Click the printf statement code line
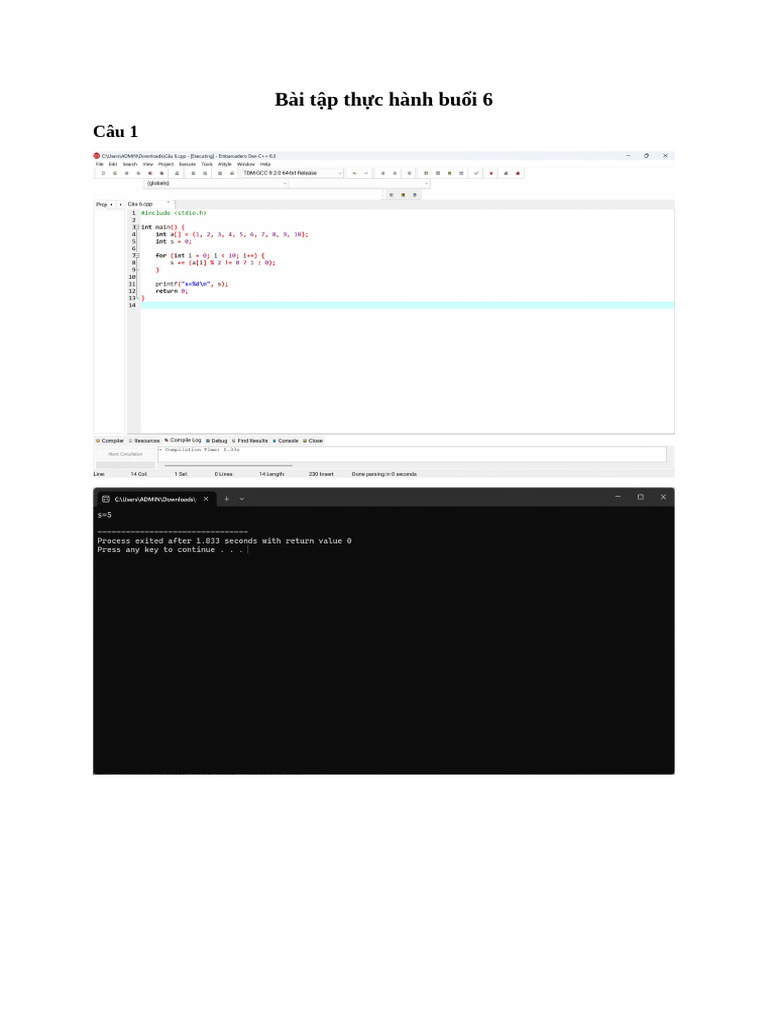 click(x=192, y=284)
